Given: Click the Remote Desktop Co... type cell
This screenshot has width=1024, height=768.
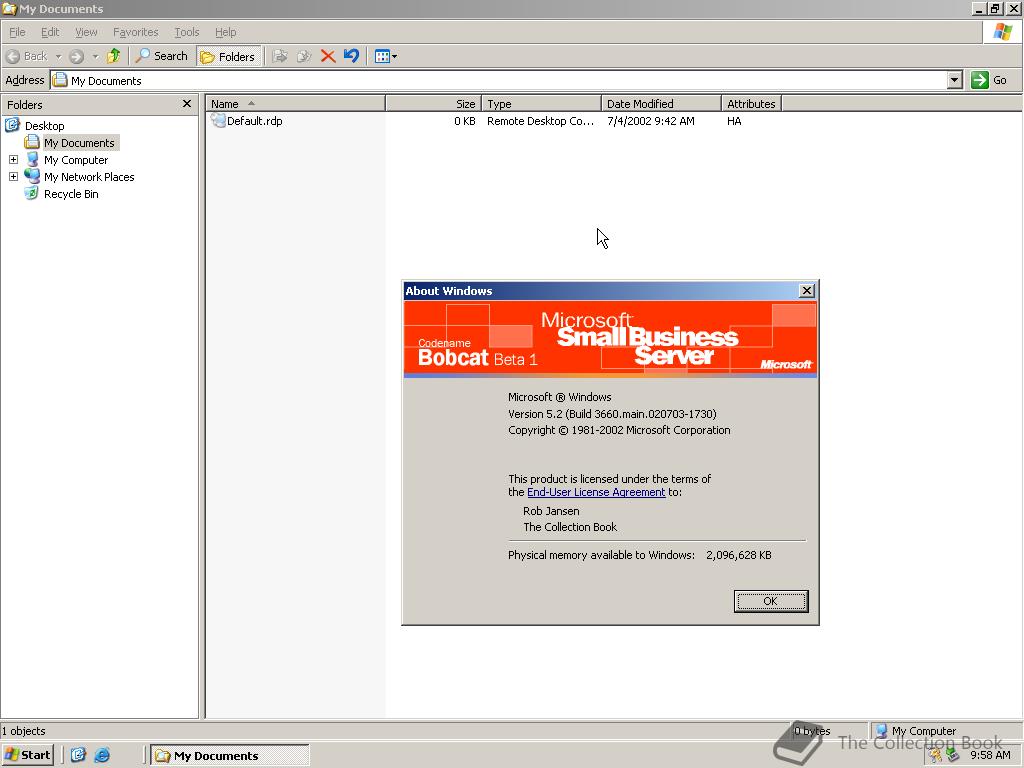Looking at the screenshot, I should coord(541,121).
